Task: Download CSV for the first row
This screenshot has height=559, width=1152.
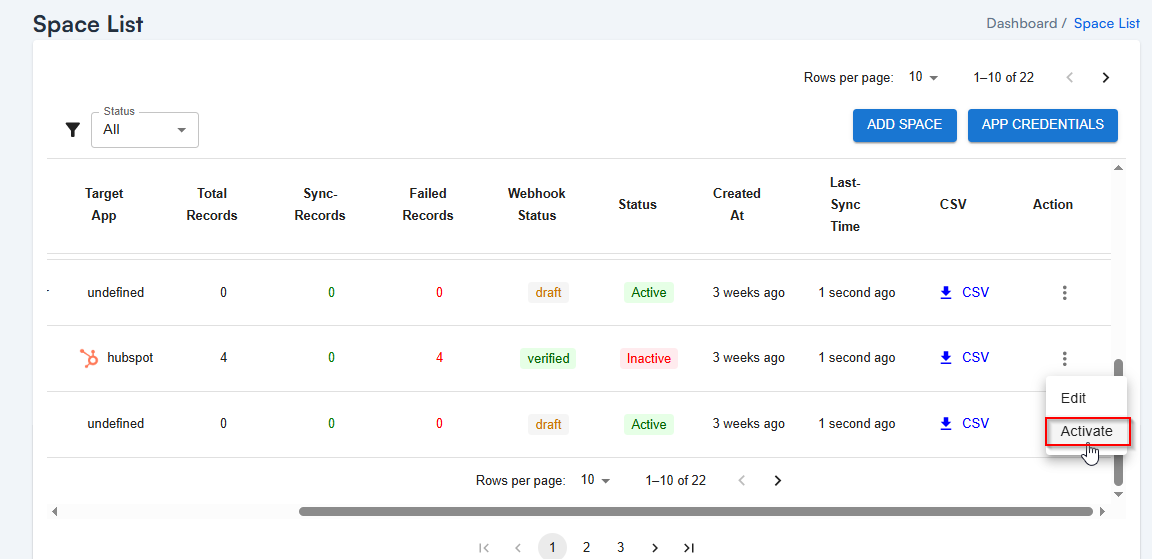Action: pyautogui.click(x=964, y=293)
